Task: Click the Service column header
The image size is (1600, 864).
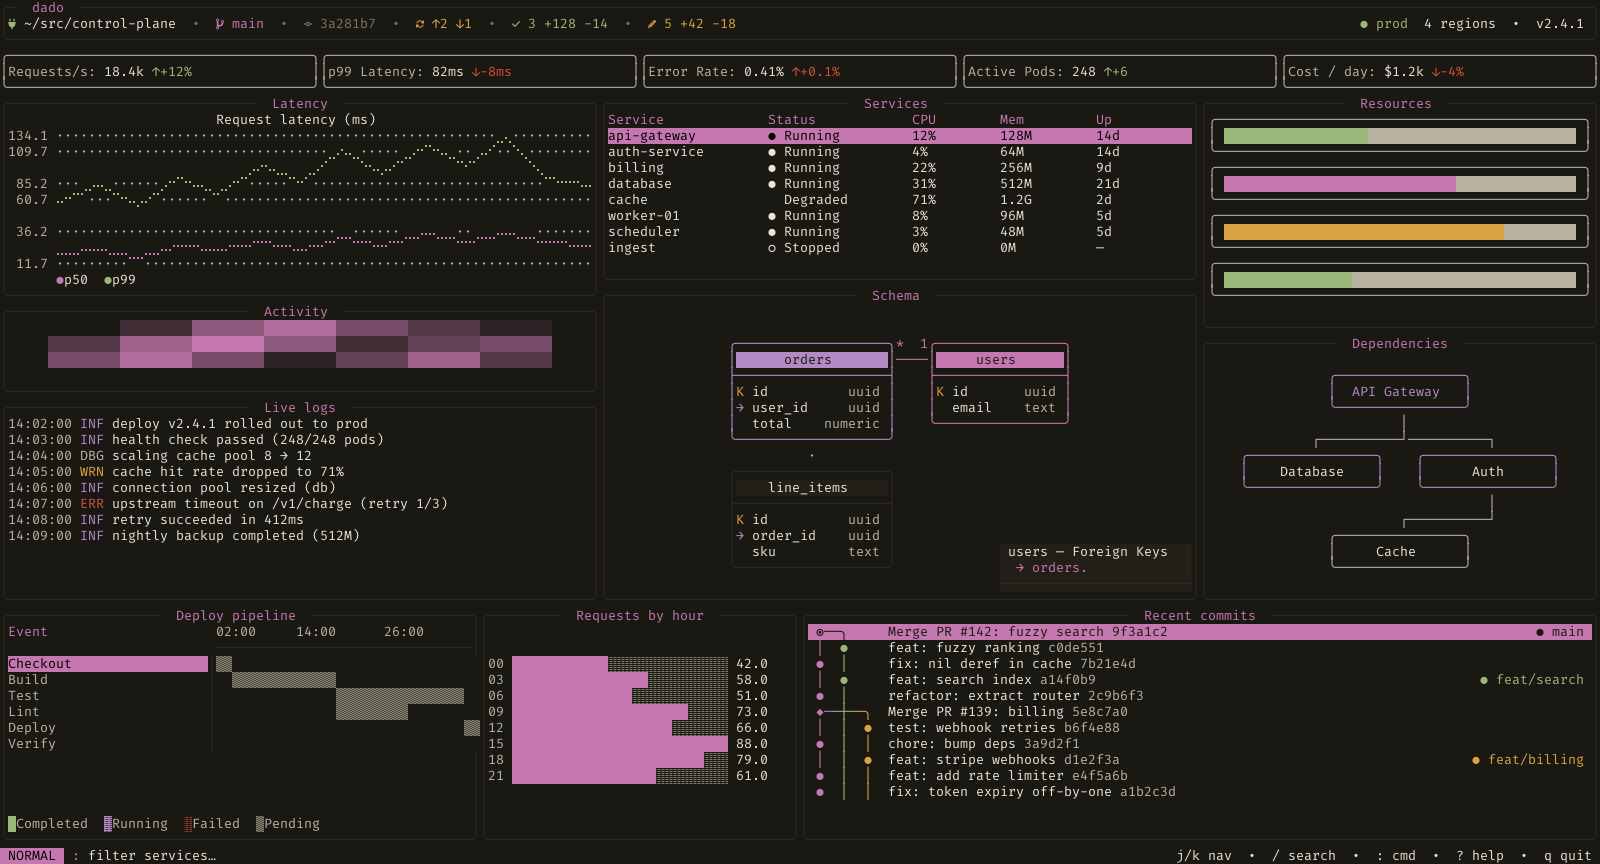Action: tap(636, 120)
